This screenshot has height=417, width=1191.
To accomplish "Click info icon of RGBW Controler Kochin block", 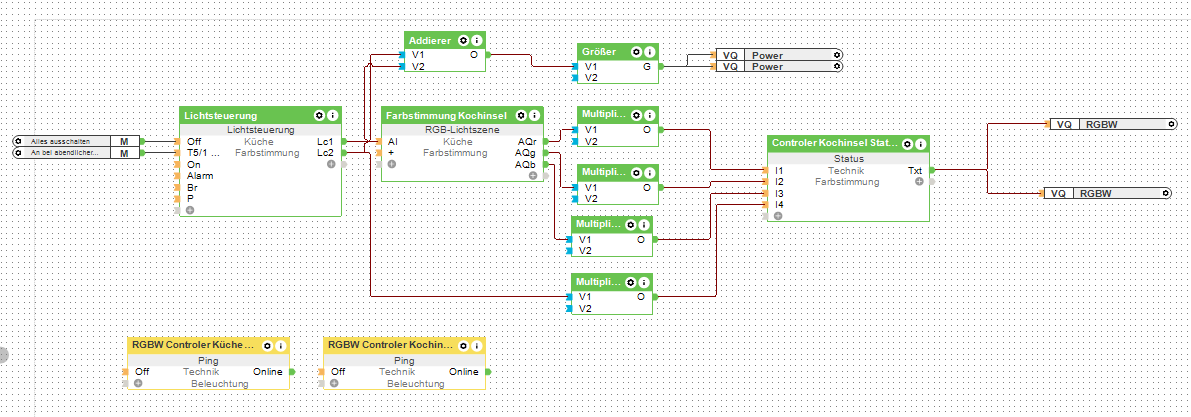I will [476, 346].
